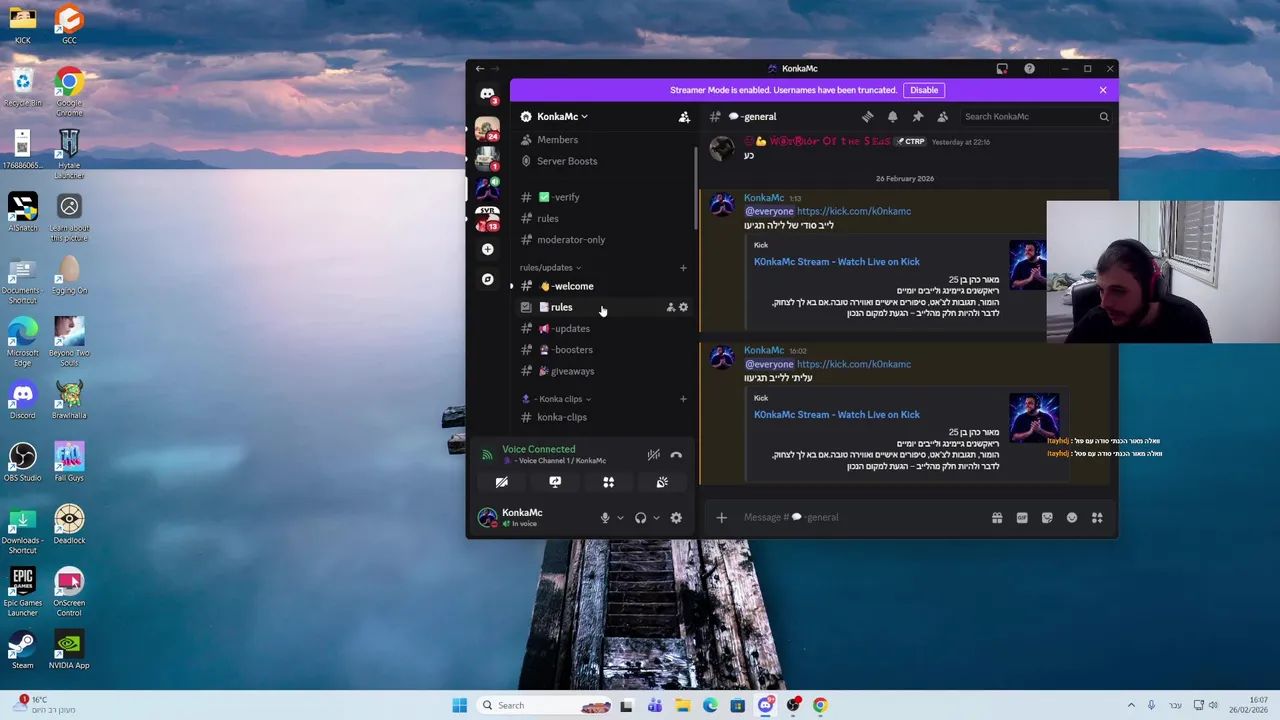Open input device options arrow beside microphone

[x=620, y=518]
